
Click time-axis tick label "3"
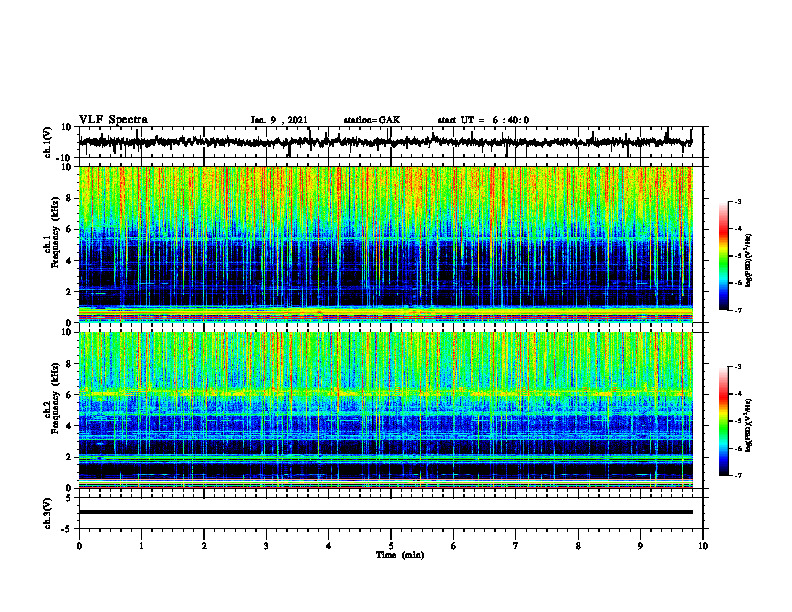[266, 546]
